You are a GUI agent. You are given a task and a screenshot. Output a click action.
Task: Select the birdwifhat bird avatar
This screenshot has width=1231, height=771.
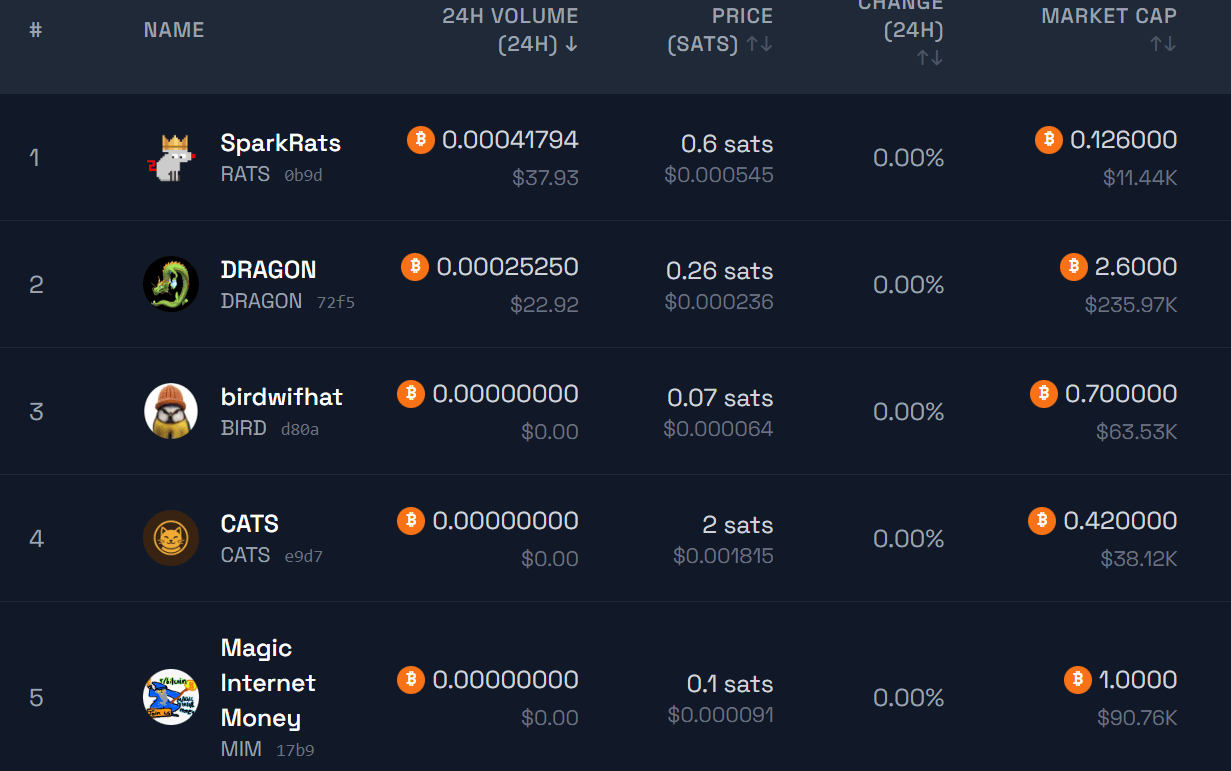pos(171,411)
